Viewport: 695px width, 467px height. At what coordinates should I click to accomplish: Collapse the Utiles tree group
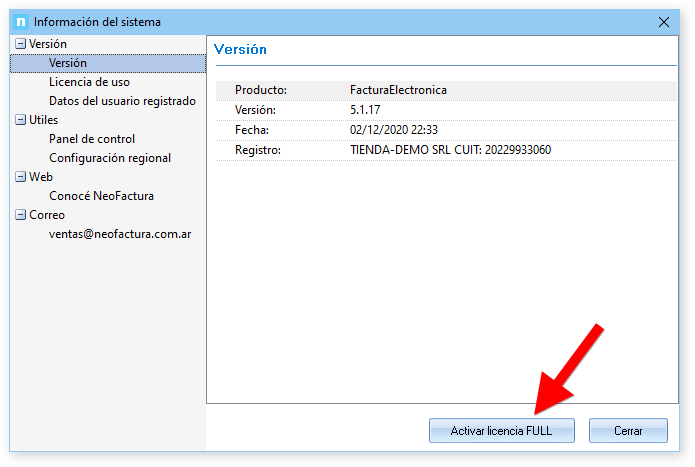click(20, 120)
